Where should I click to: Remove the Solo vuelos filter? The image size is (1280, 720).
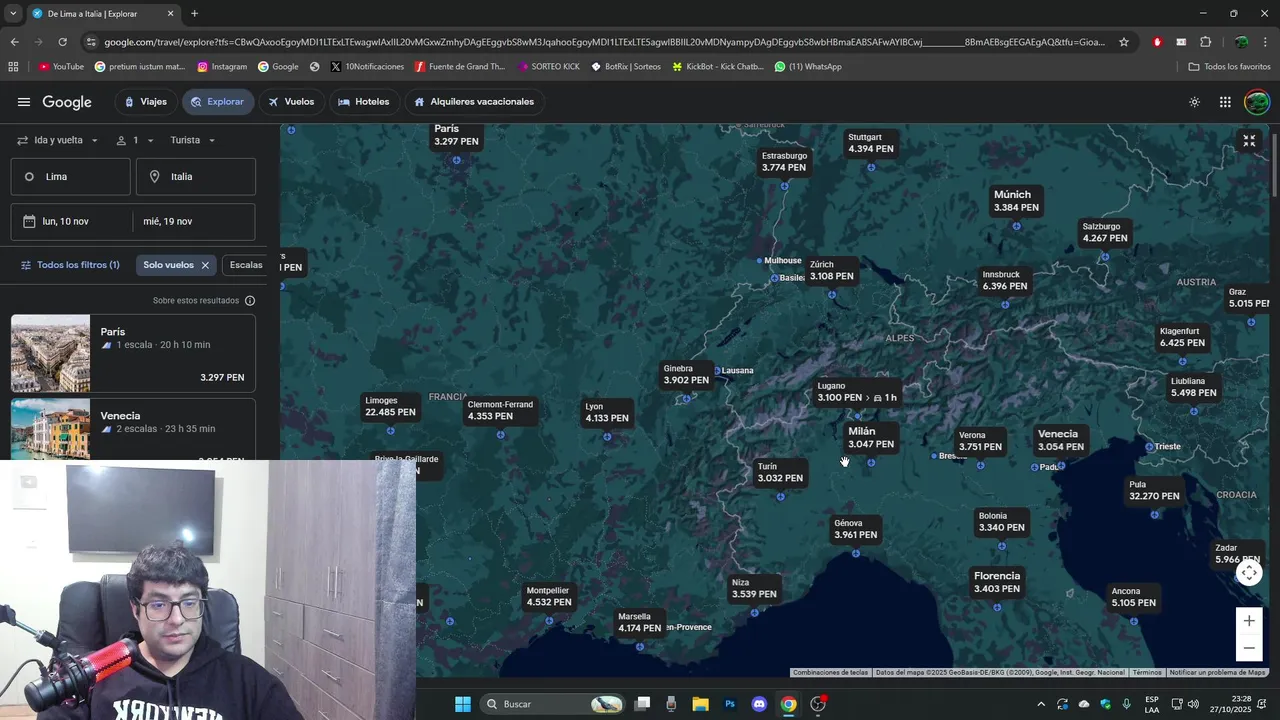[x=205, y=265]
